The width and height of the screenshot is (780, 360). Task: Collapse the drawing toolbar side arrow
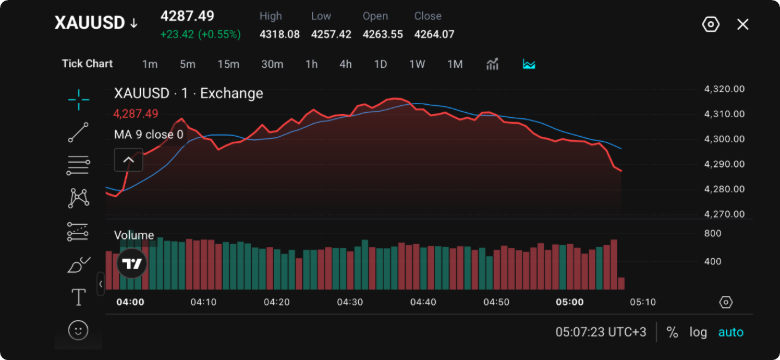pos(100,284)
